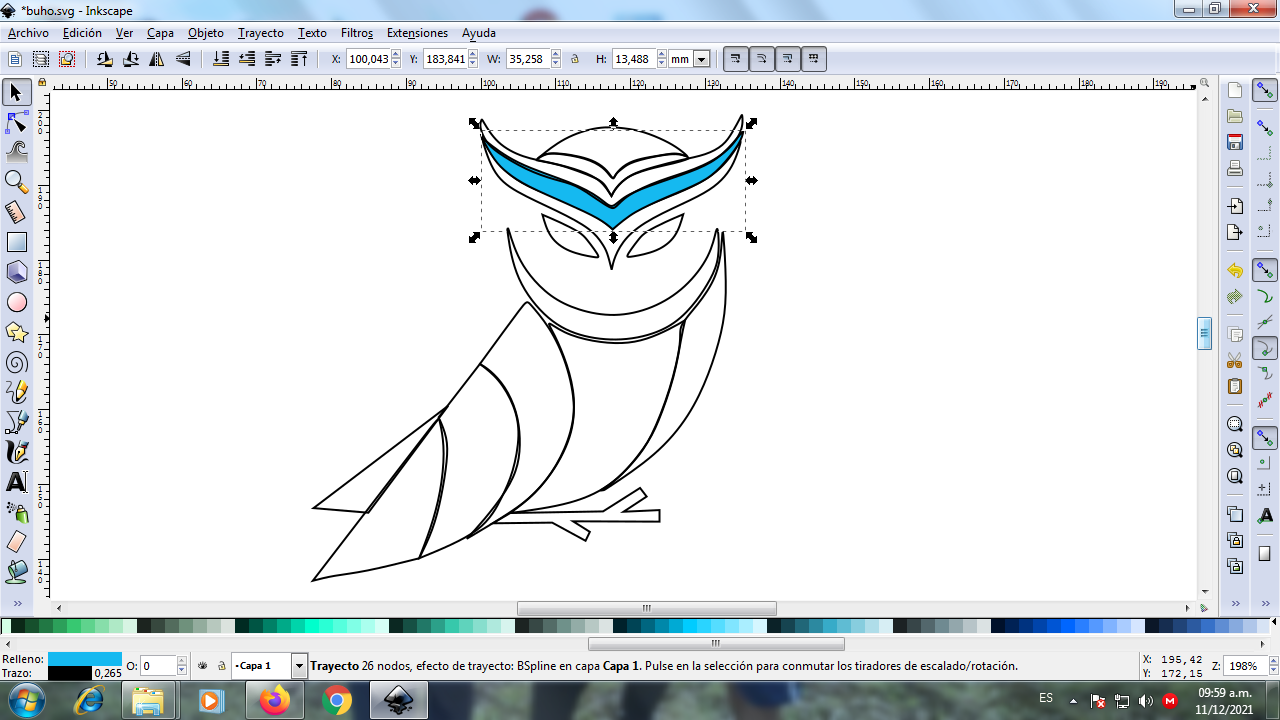1280x720 pixels.
Task: Flip selection vertically
Action: click(183, 59)
